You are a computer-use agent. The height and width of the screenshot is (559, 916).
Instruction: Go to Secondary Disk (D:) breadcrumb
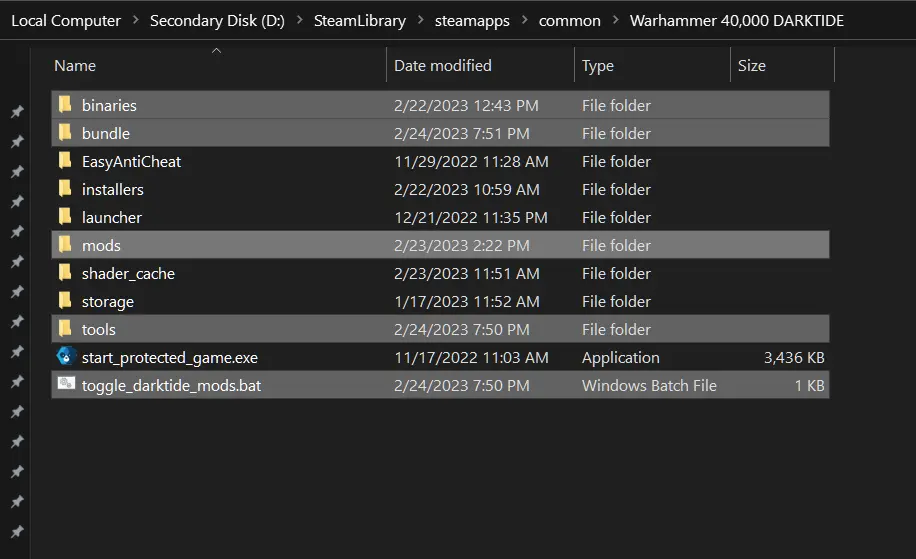coord(217,21)
